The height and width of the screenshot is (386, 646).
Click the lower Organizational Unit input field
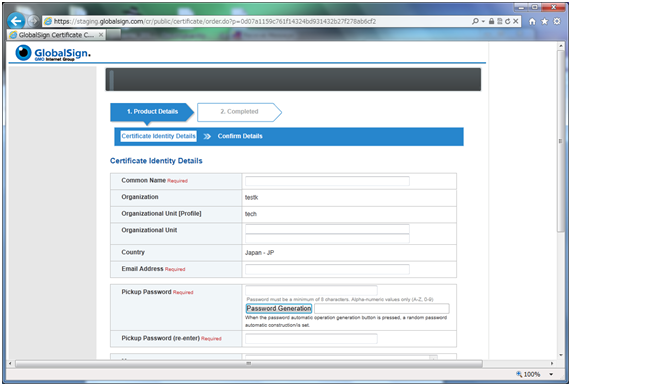coord(327,239)
